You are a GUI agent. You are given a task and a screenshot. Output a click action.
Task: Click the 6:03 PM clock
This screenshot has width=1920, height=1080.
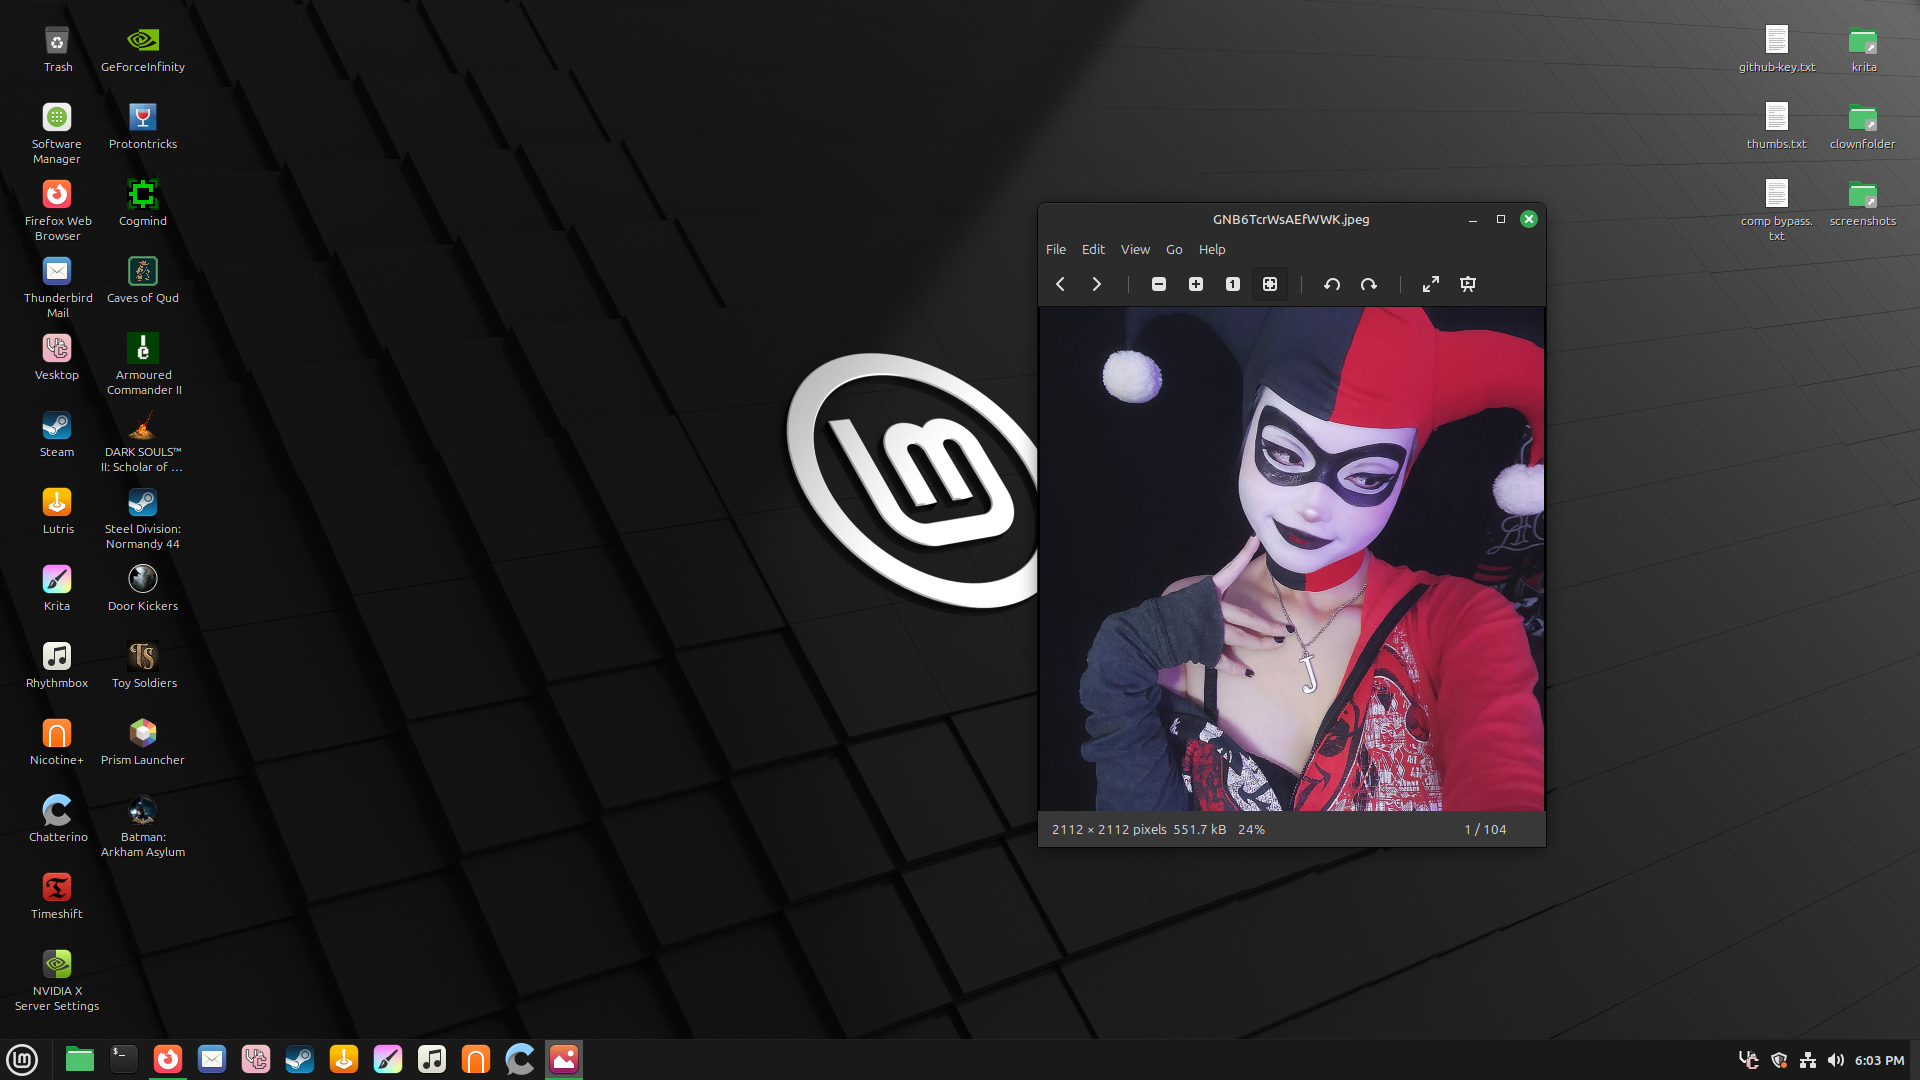click(x=1879, y=1060)
